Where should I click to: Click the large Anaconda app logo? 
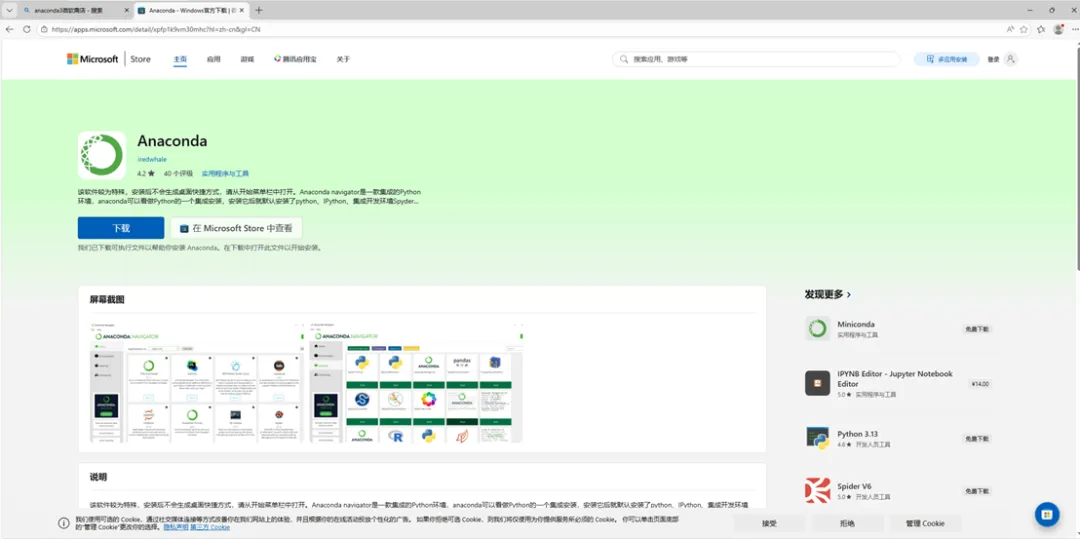(102, 156)
